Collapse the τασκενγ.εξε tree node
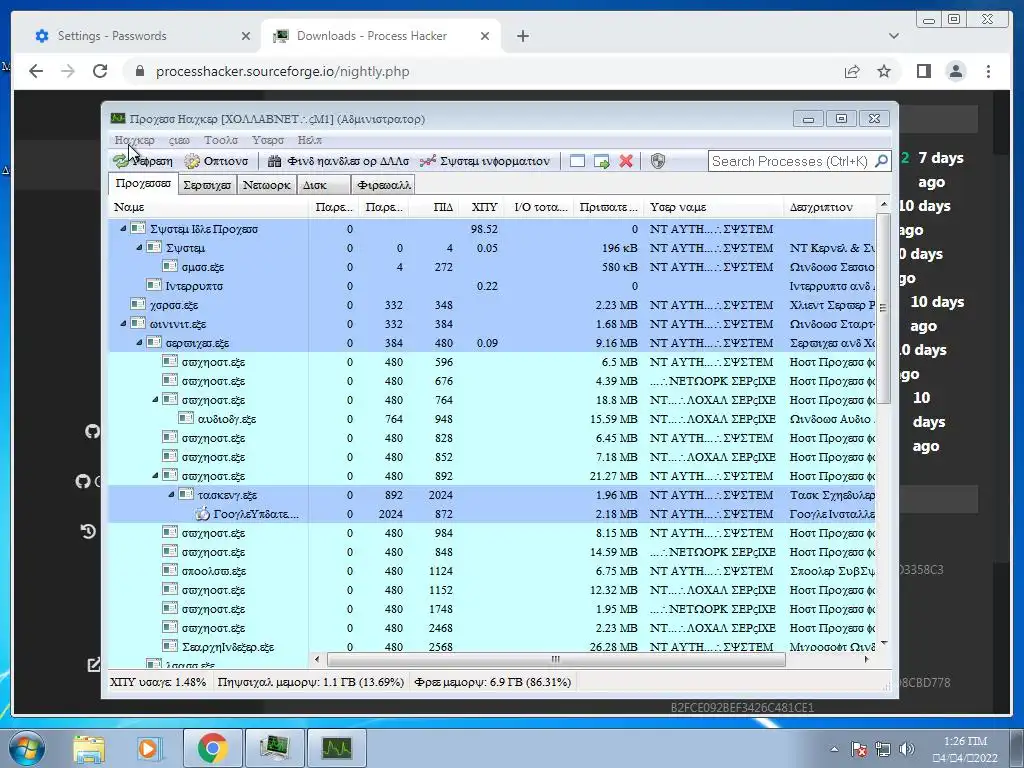This screenshot has width=1024, height=768. [171, 494]
